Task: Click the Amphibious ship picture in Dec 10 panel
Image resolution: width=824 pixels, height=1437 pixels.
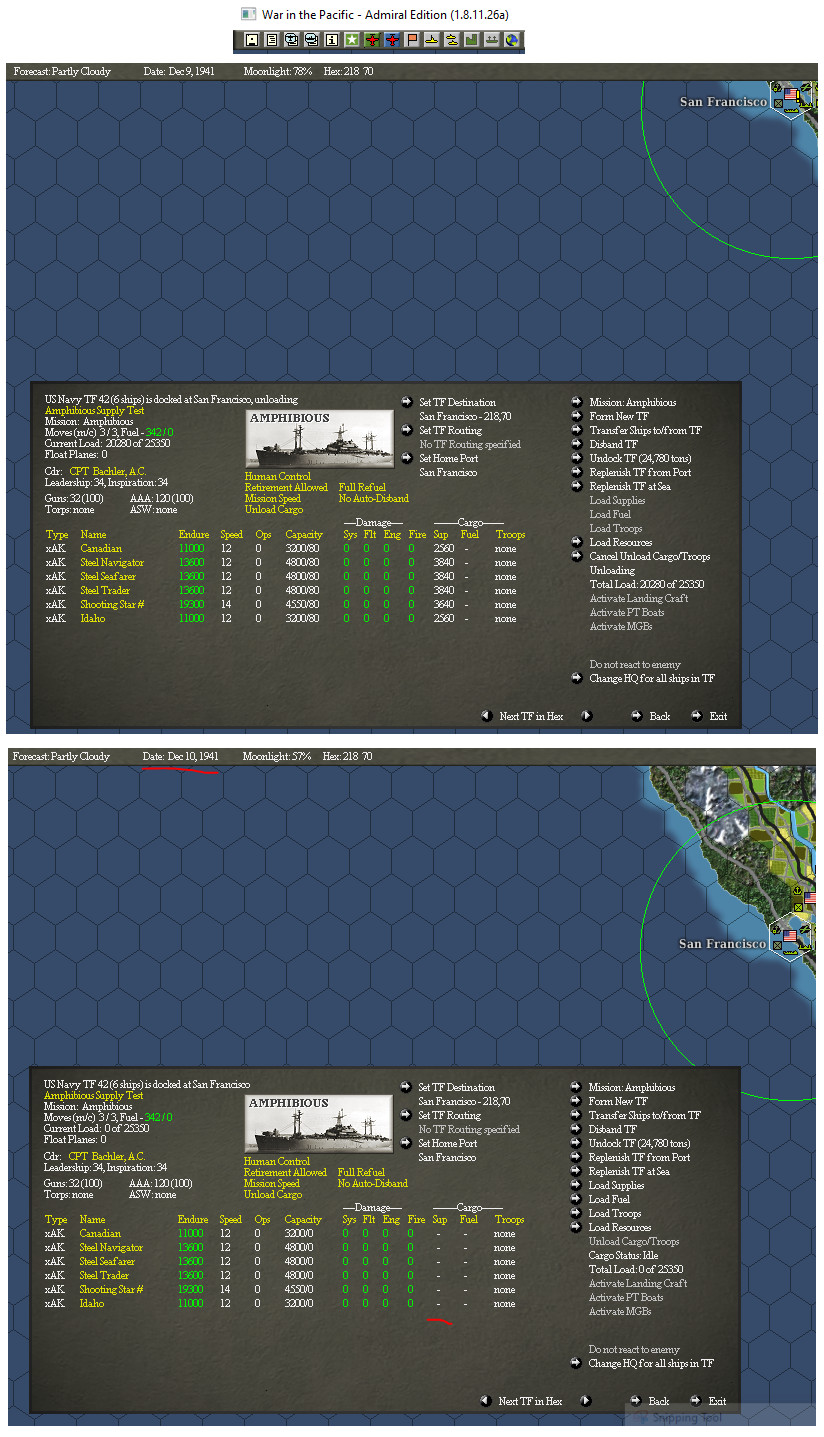Action: [x=318, y=1124]
